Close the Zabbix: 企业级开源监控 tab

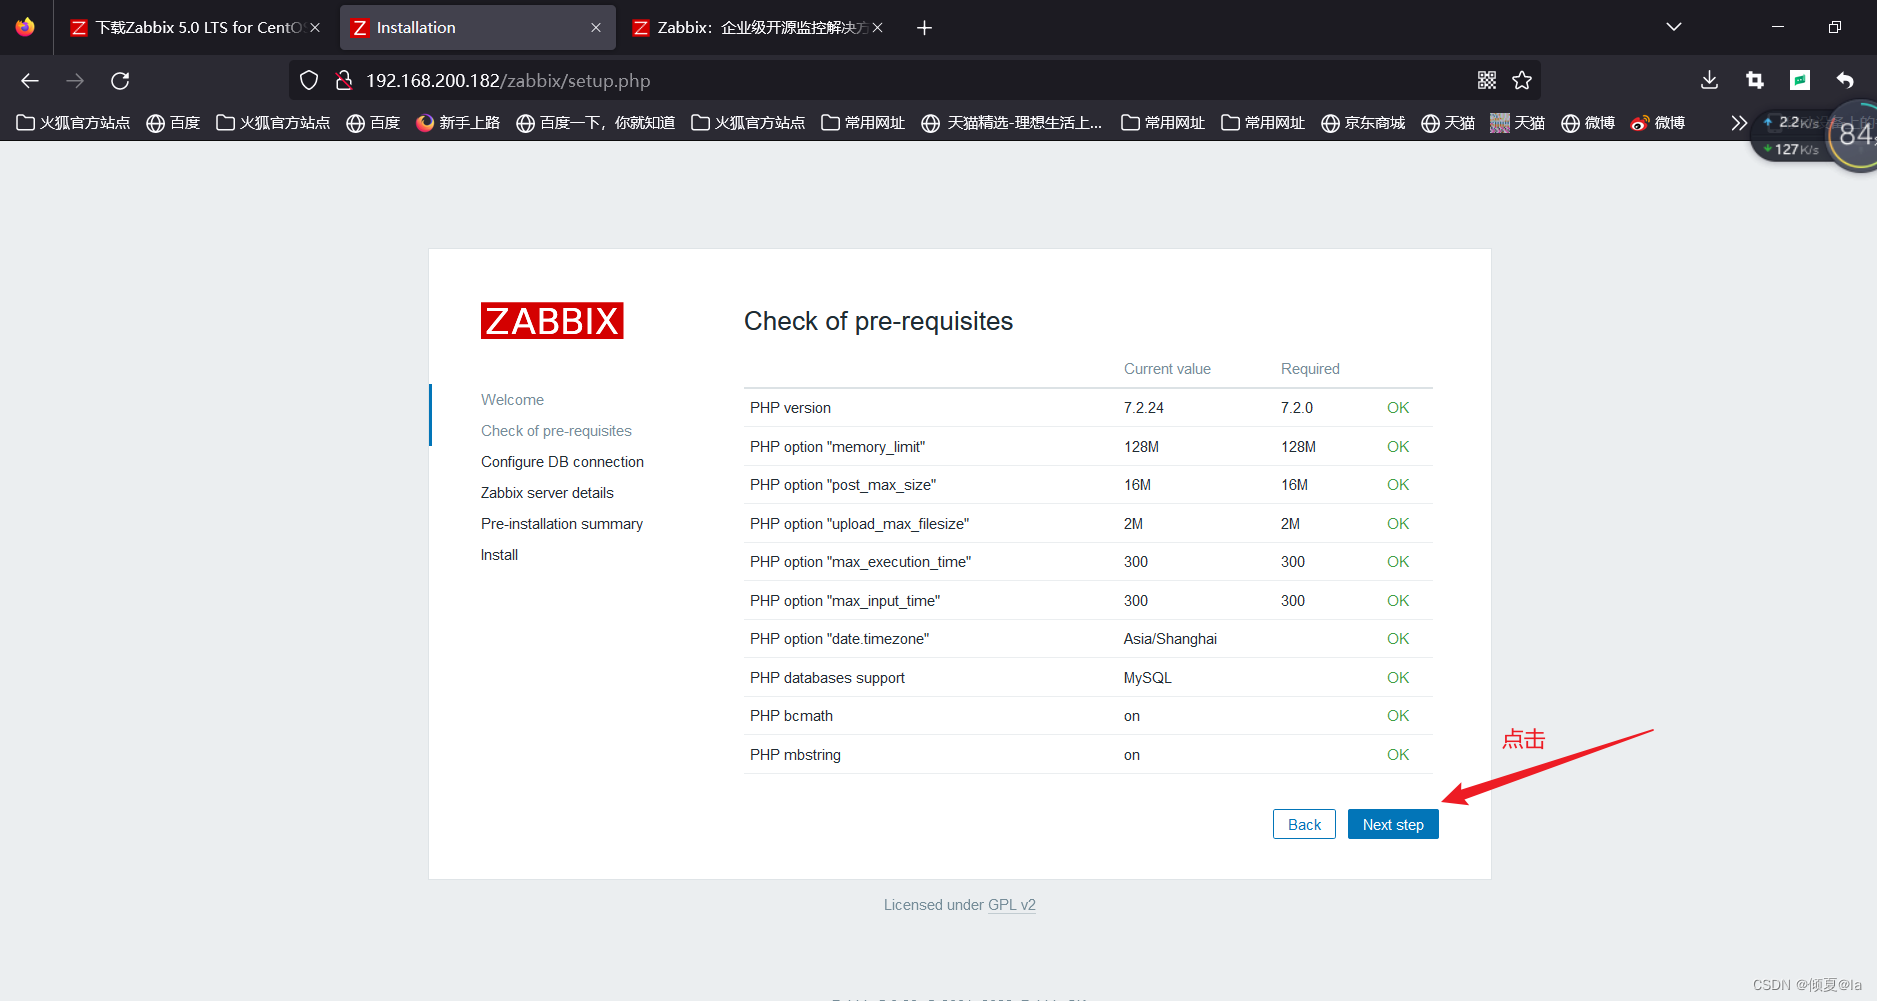coord(877,28)
